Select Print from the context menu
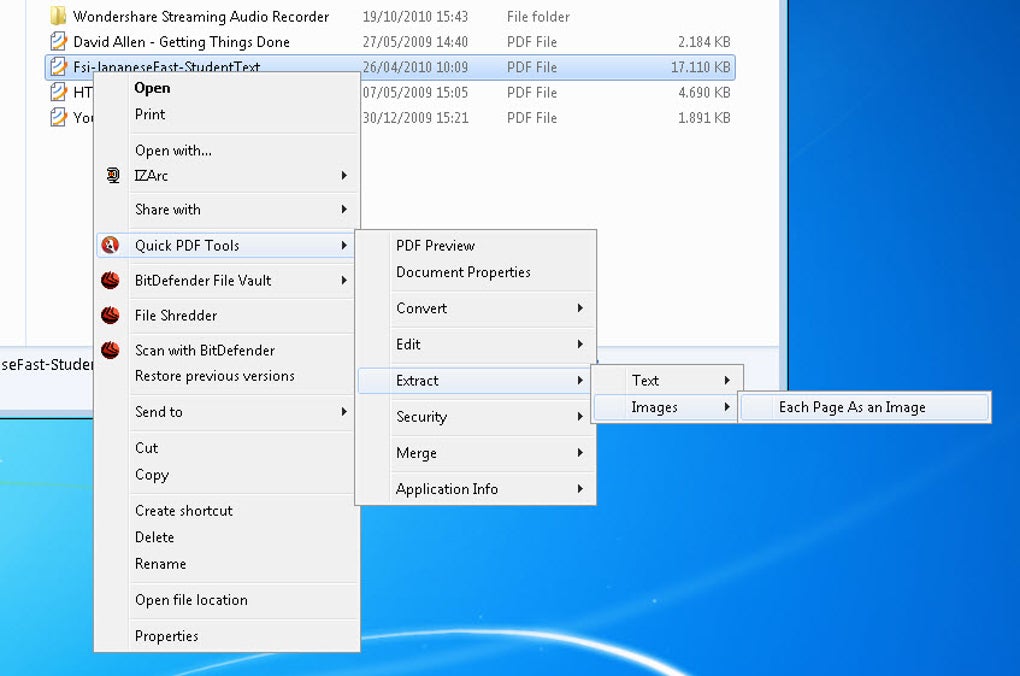The image size is (1020, 676). [x=150, y=114]
